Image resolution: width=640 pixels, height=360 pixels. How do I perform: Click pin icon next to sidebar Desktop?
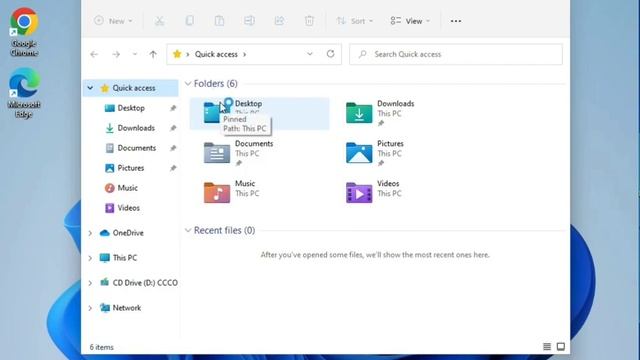[x=173, y=108]
